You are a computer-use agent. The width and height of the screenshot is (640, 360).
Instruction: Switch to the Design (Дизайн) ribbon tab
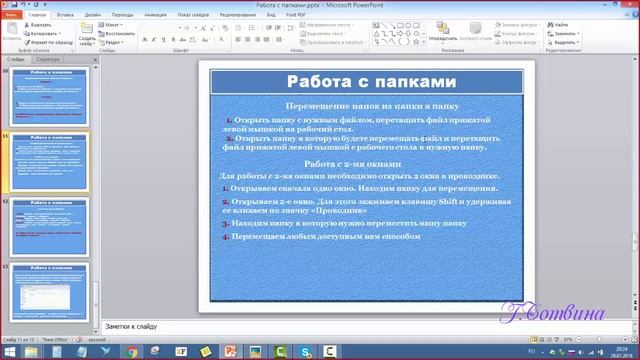[93, 15]
